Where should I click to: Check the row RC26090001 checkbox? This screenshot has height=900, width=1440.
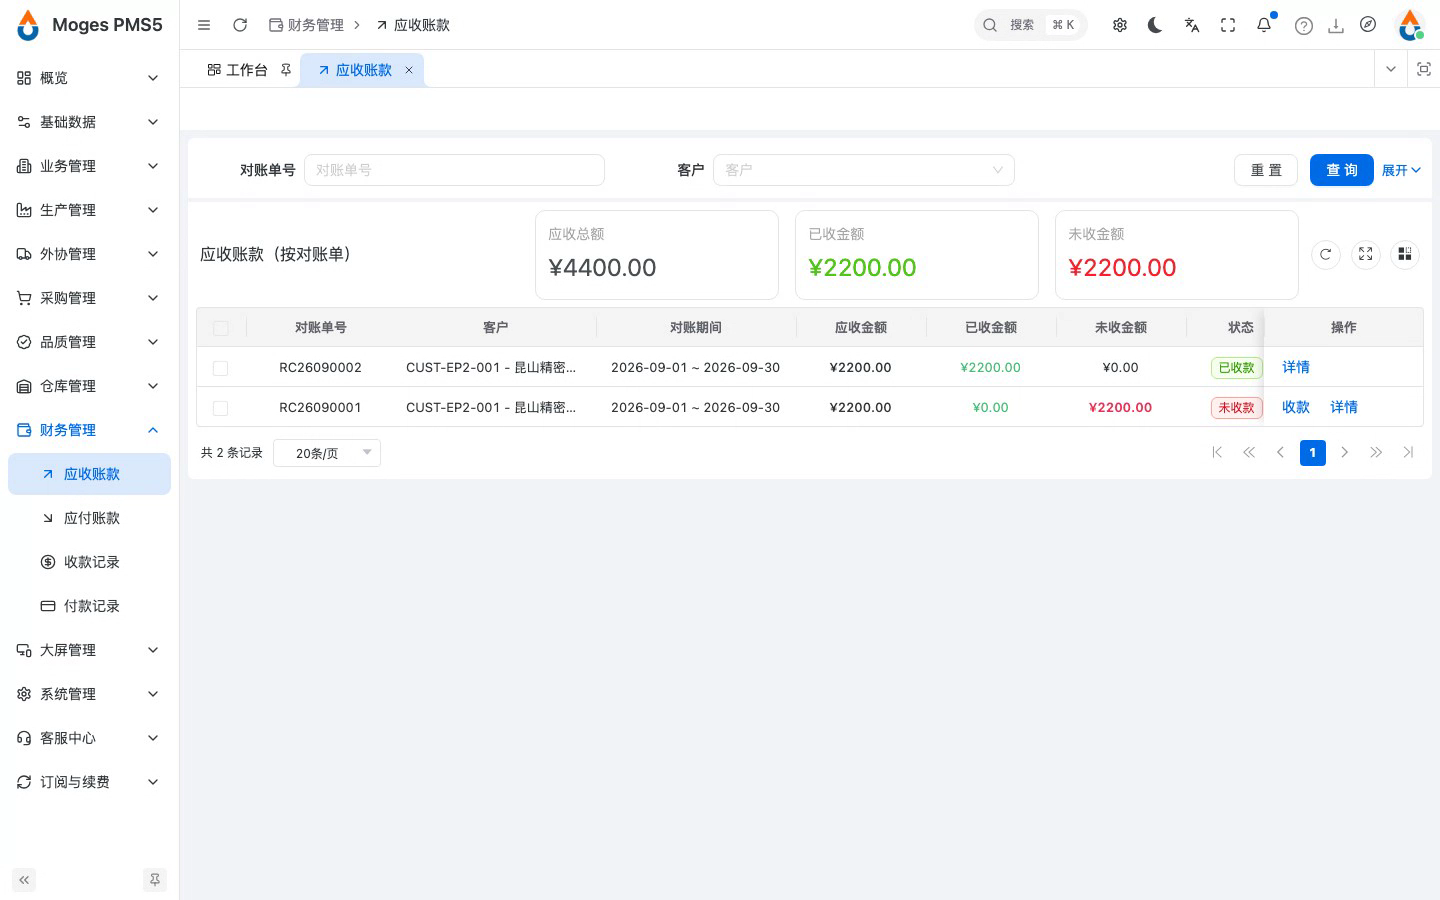[221, 408]
